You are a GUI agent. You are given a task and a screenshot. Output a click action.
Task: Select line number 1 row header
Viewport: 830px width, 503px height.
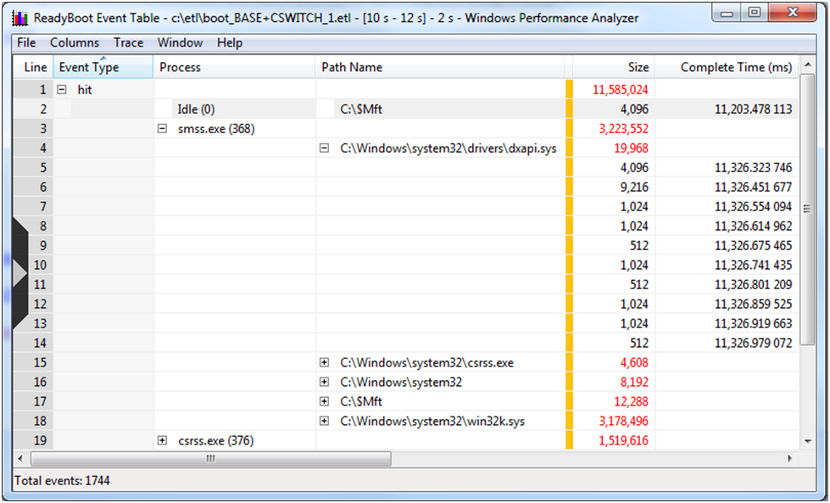pos(33,89)
